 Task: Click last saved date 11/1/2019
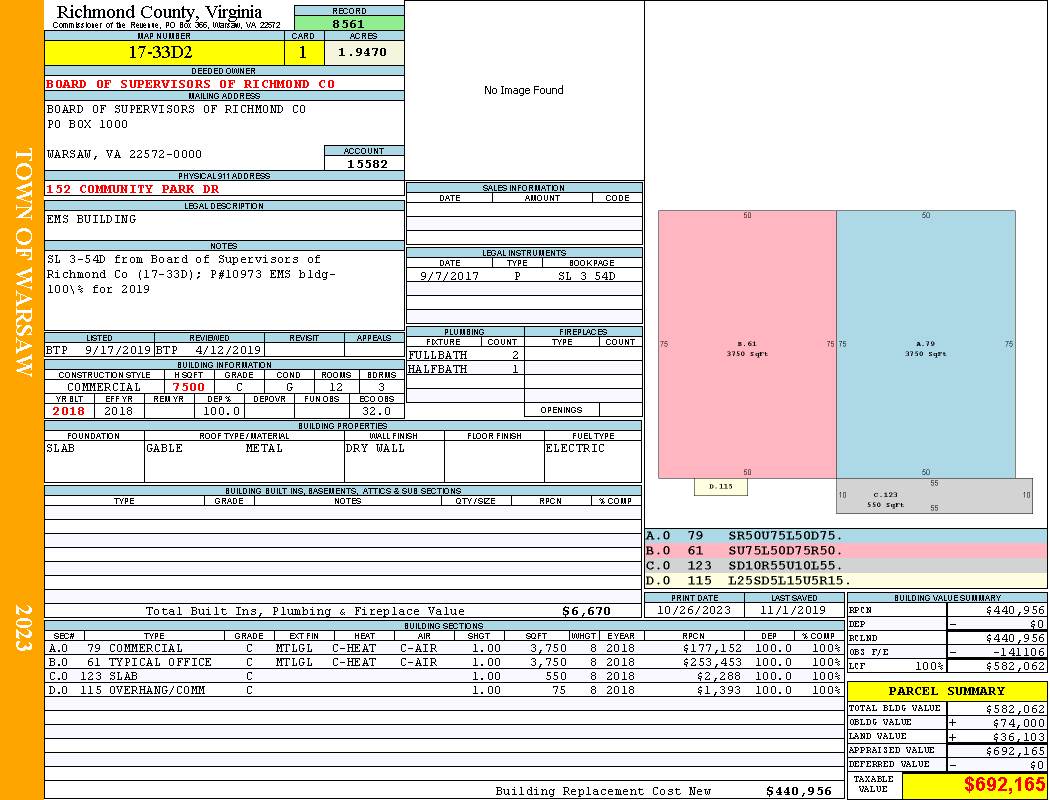(794, 611)
